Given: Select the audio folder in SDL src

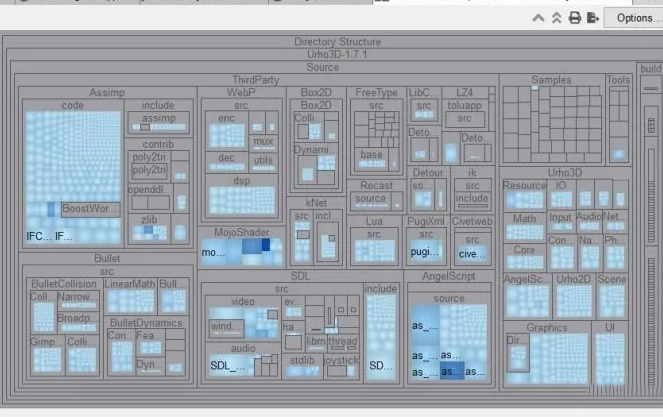Looking at the screenshot, I should point(243,348).
